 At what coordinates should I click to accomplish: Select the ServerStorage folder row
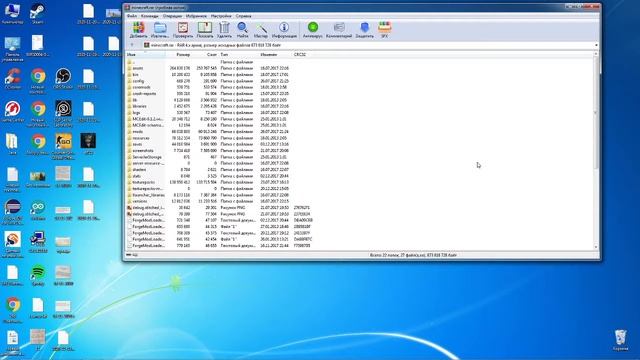(220, 157)
